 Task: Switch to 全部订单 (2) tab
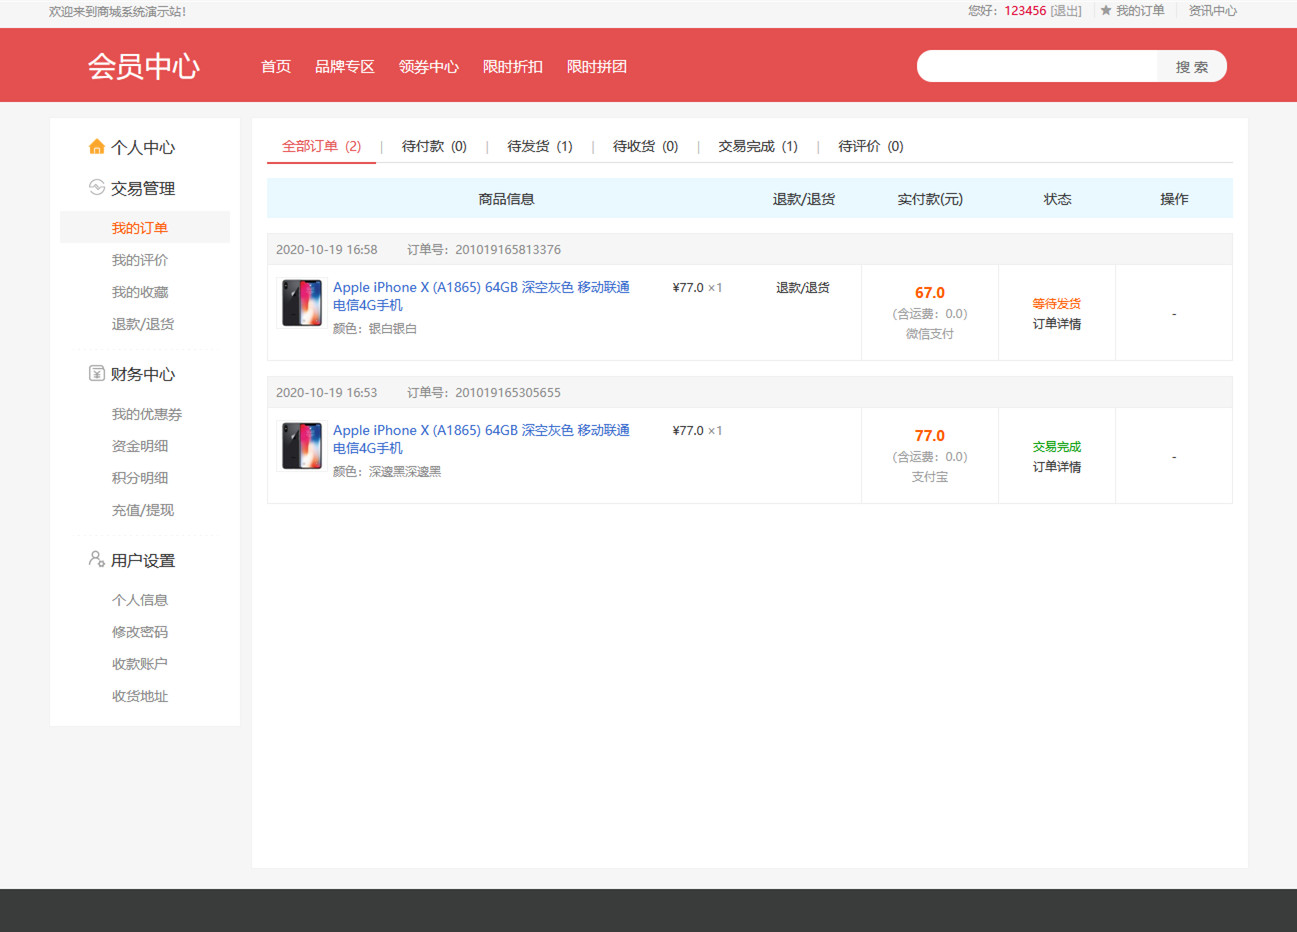coord(321,146)
